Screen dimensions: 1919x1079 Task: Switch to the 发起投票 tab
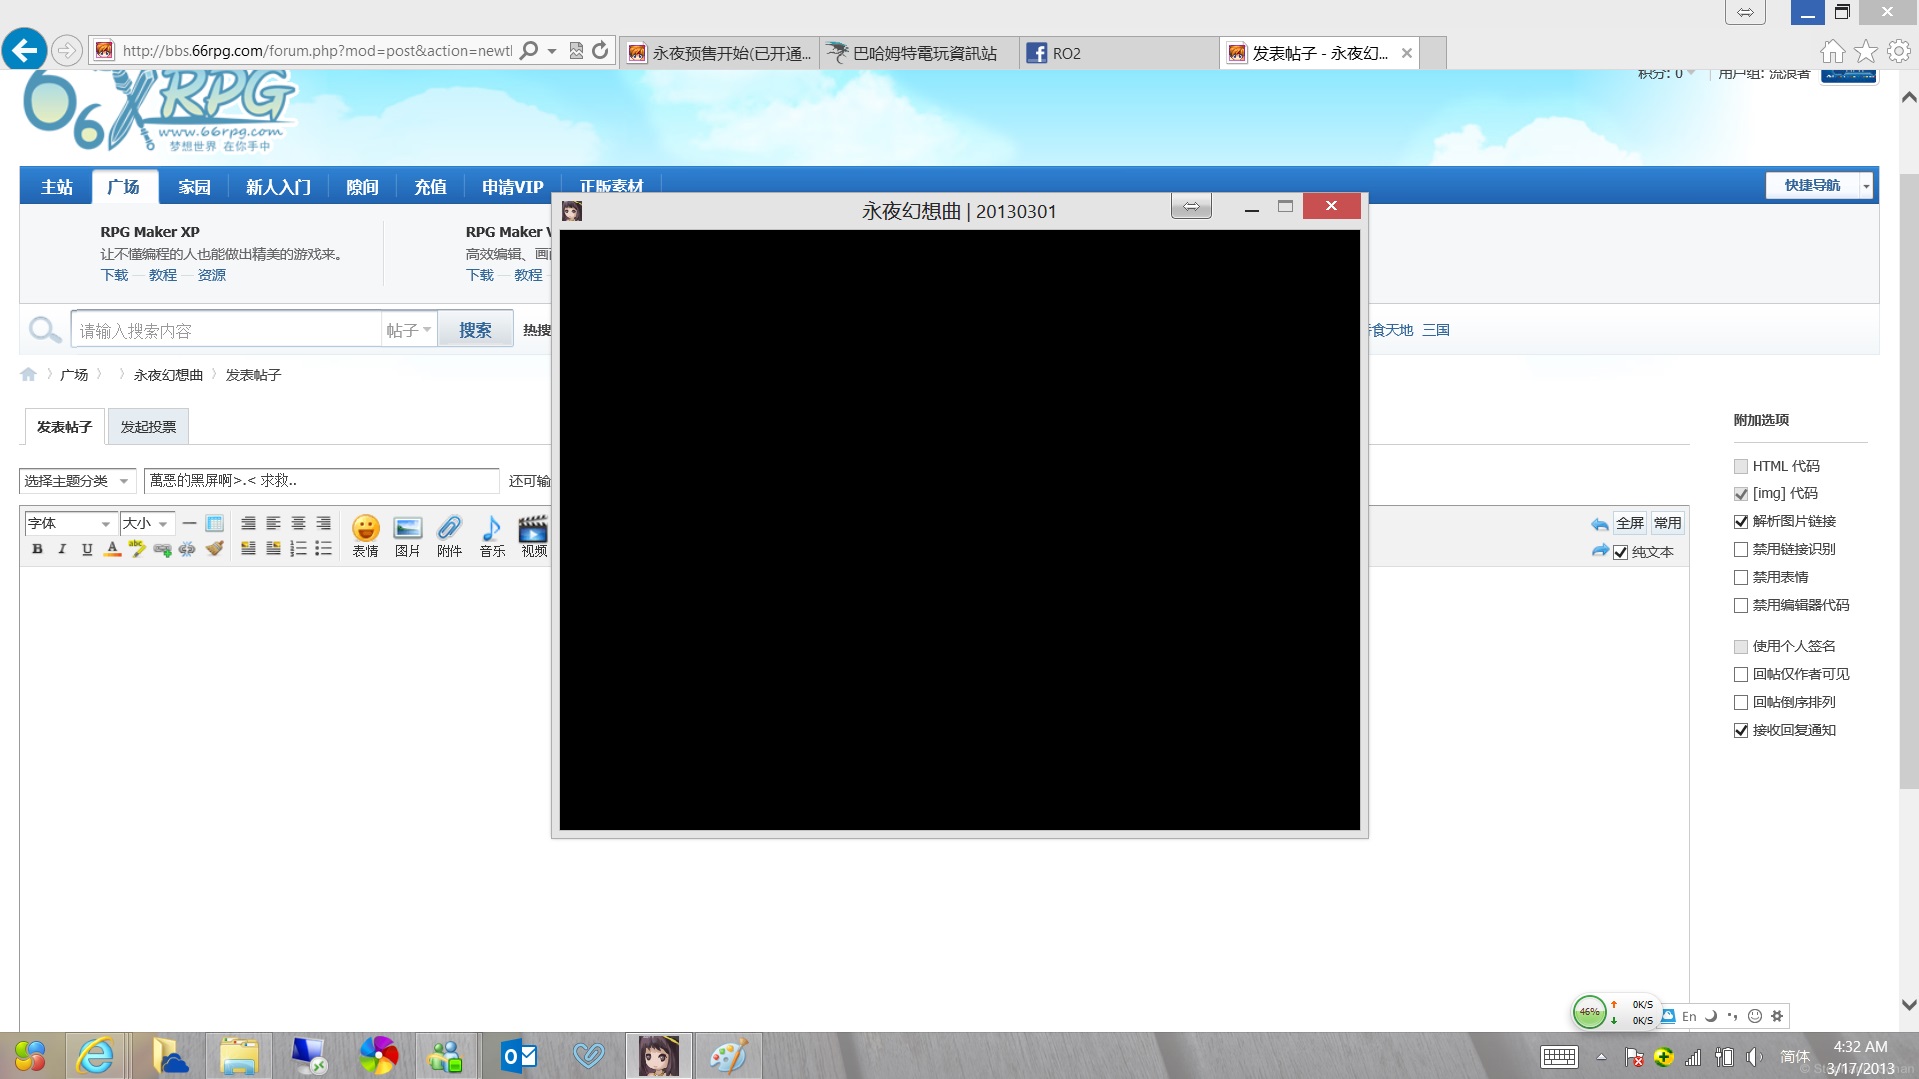coord(148,427)
